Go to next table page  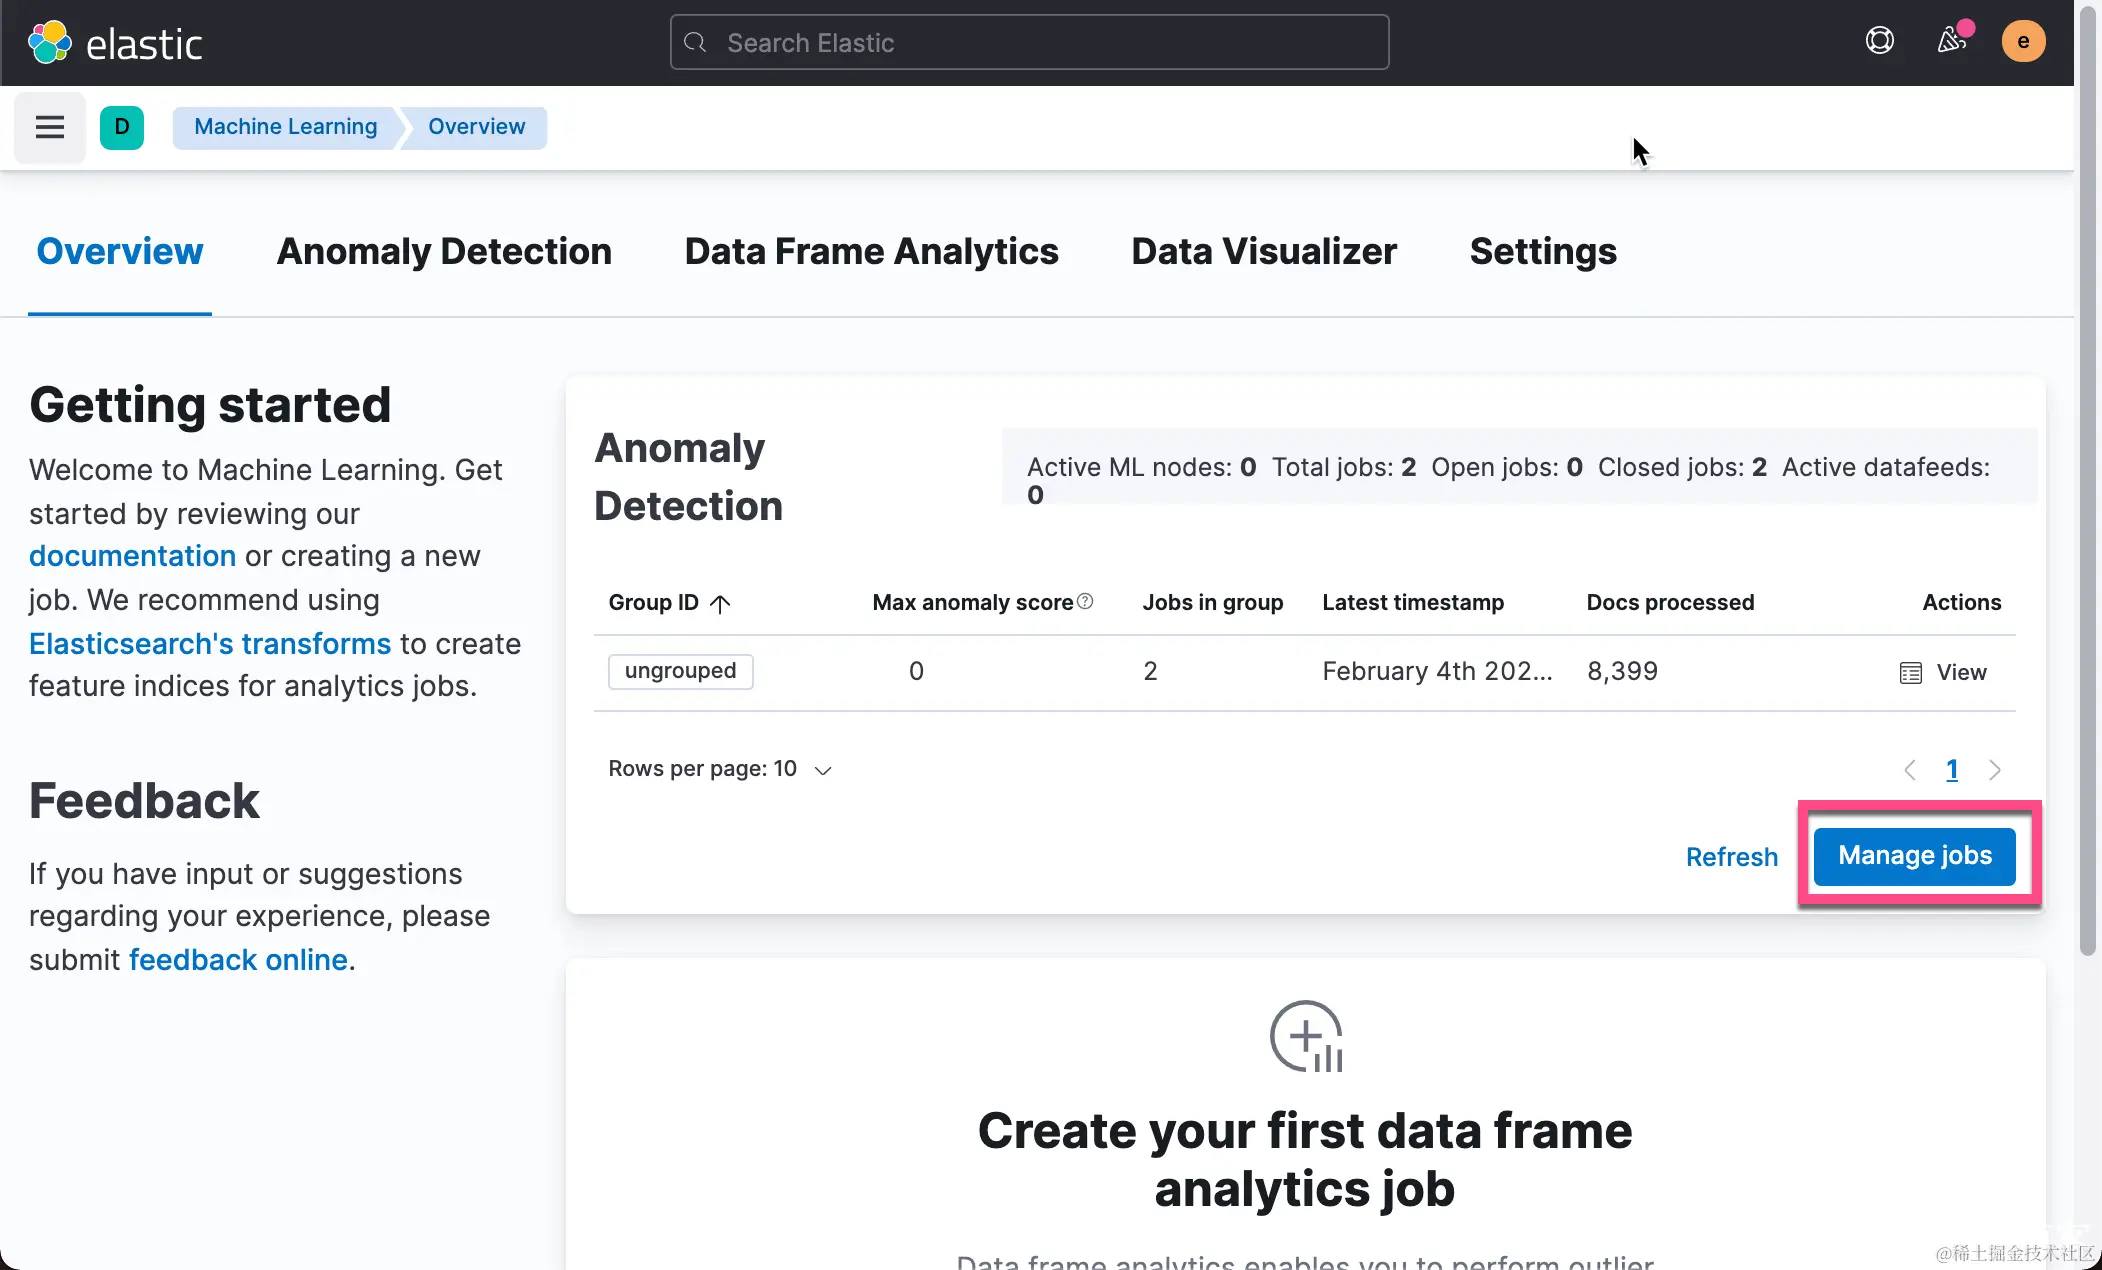pyautogui.click(x=1995, y=769)
